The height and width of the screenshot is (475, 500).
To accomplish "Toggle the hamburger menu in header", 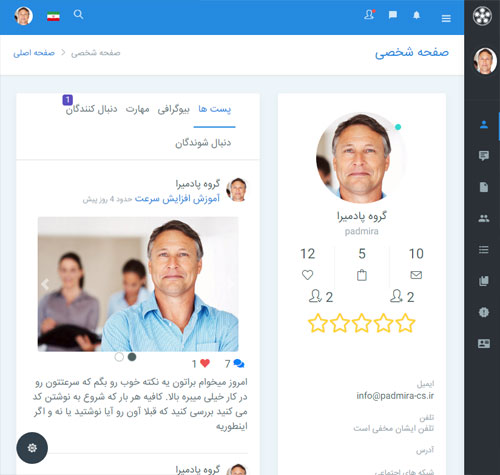I will [446, 18].
